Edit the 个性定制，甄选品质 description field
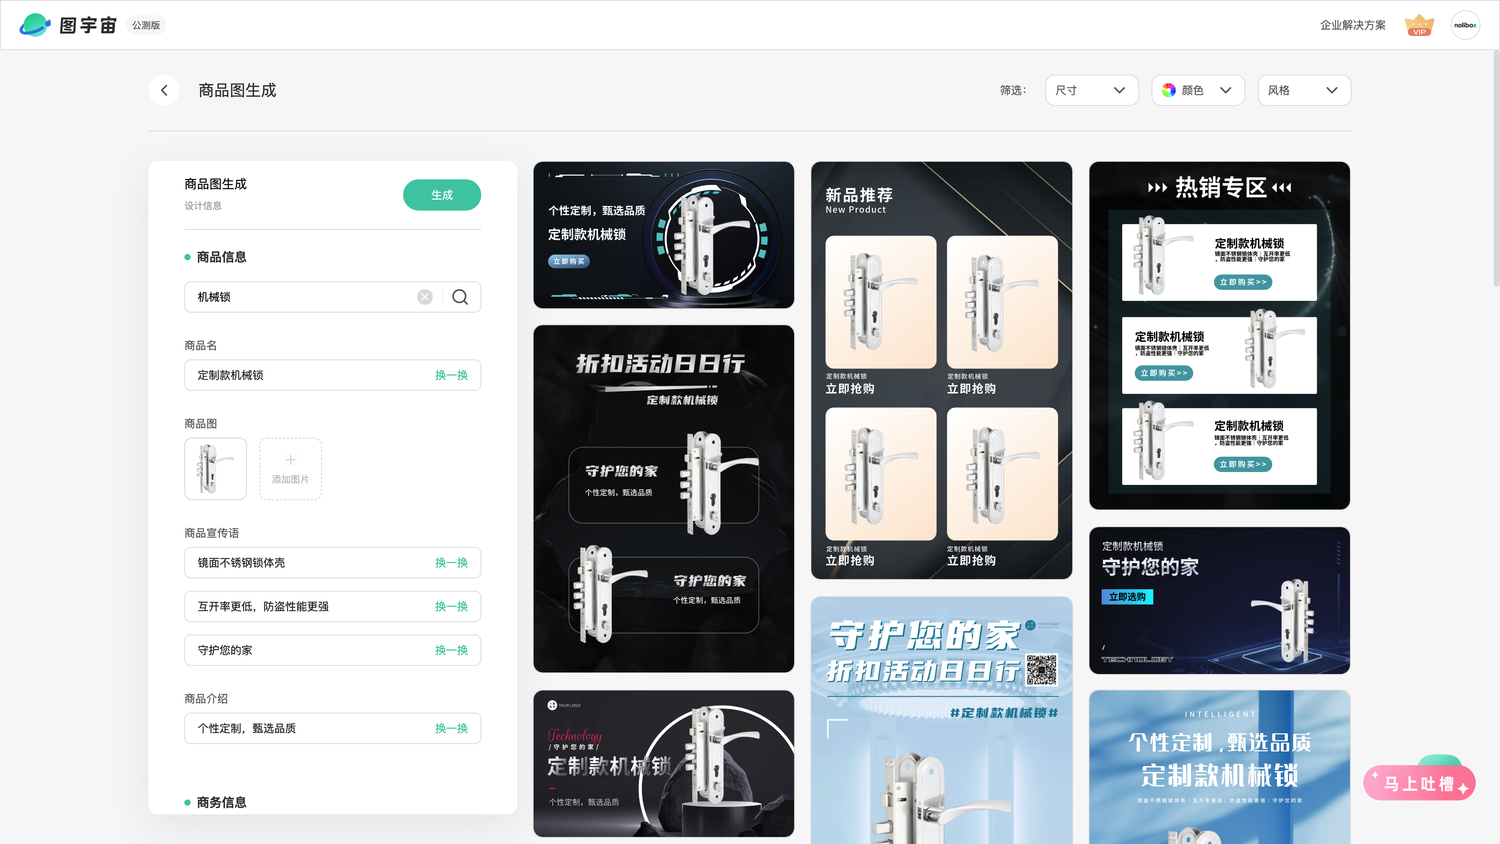The width and height of the screenshot is (1500, 844). pyautogui.click(x=332, y=728)
